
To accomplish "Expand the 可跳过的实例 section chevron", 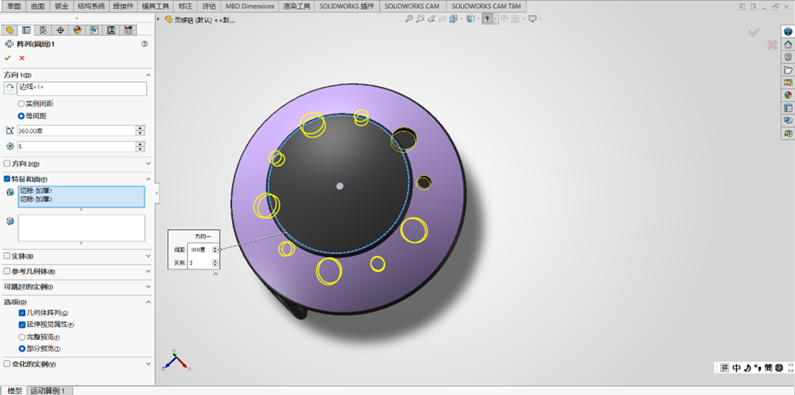I will [x=149, y=287].
